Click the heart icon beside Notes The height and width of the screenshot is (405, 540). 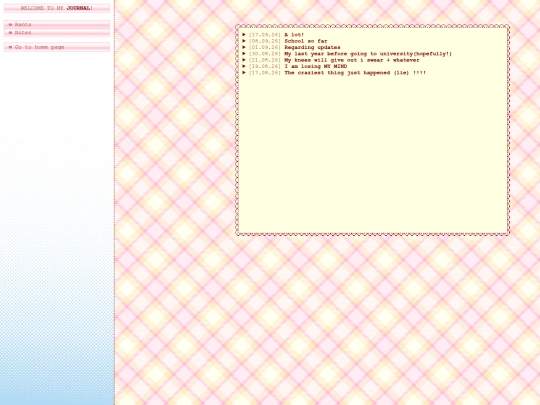(10, 33)
